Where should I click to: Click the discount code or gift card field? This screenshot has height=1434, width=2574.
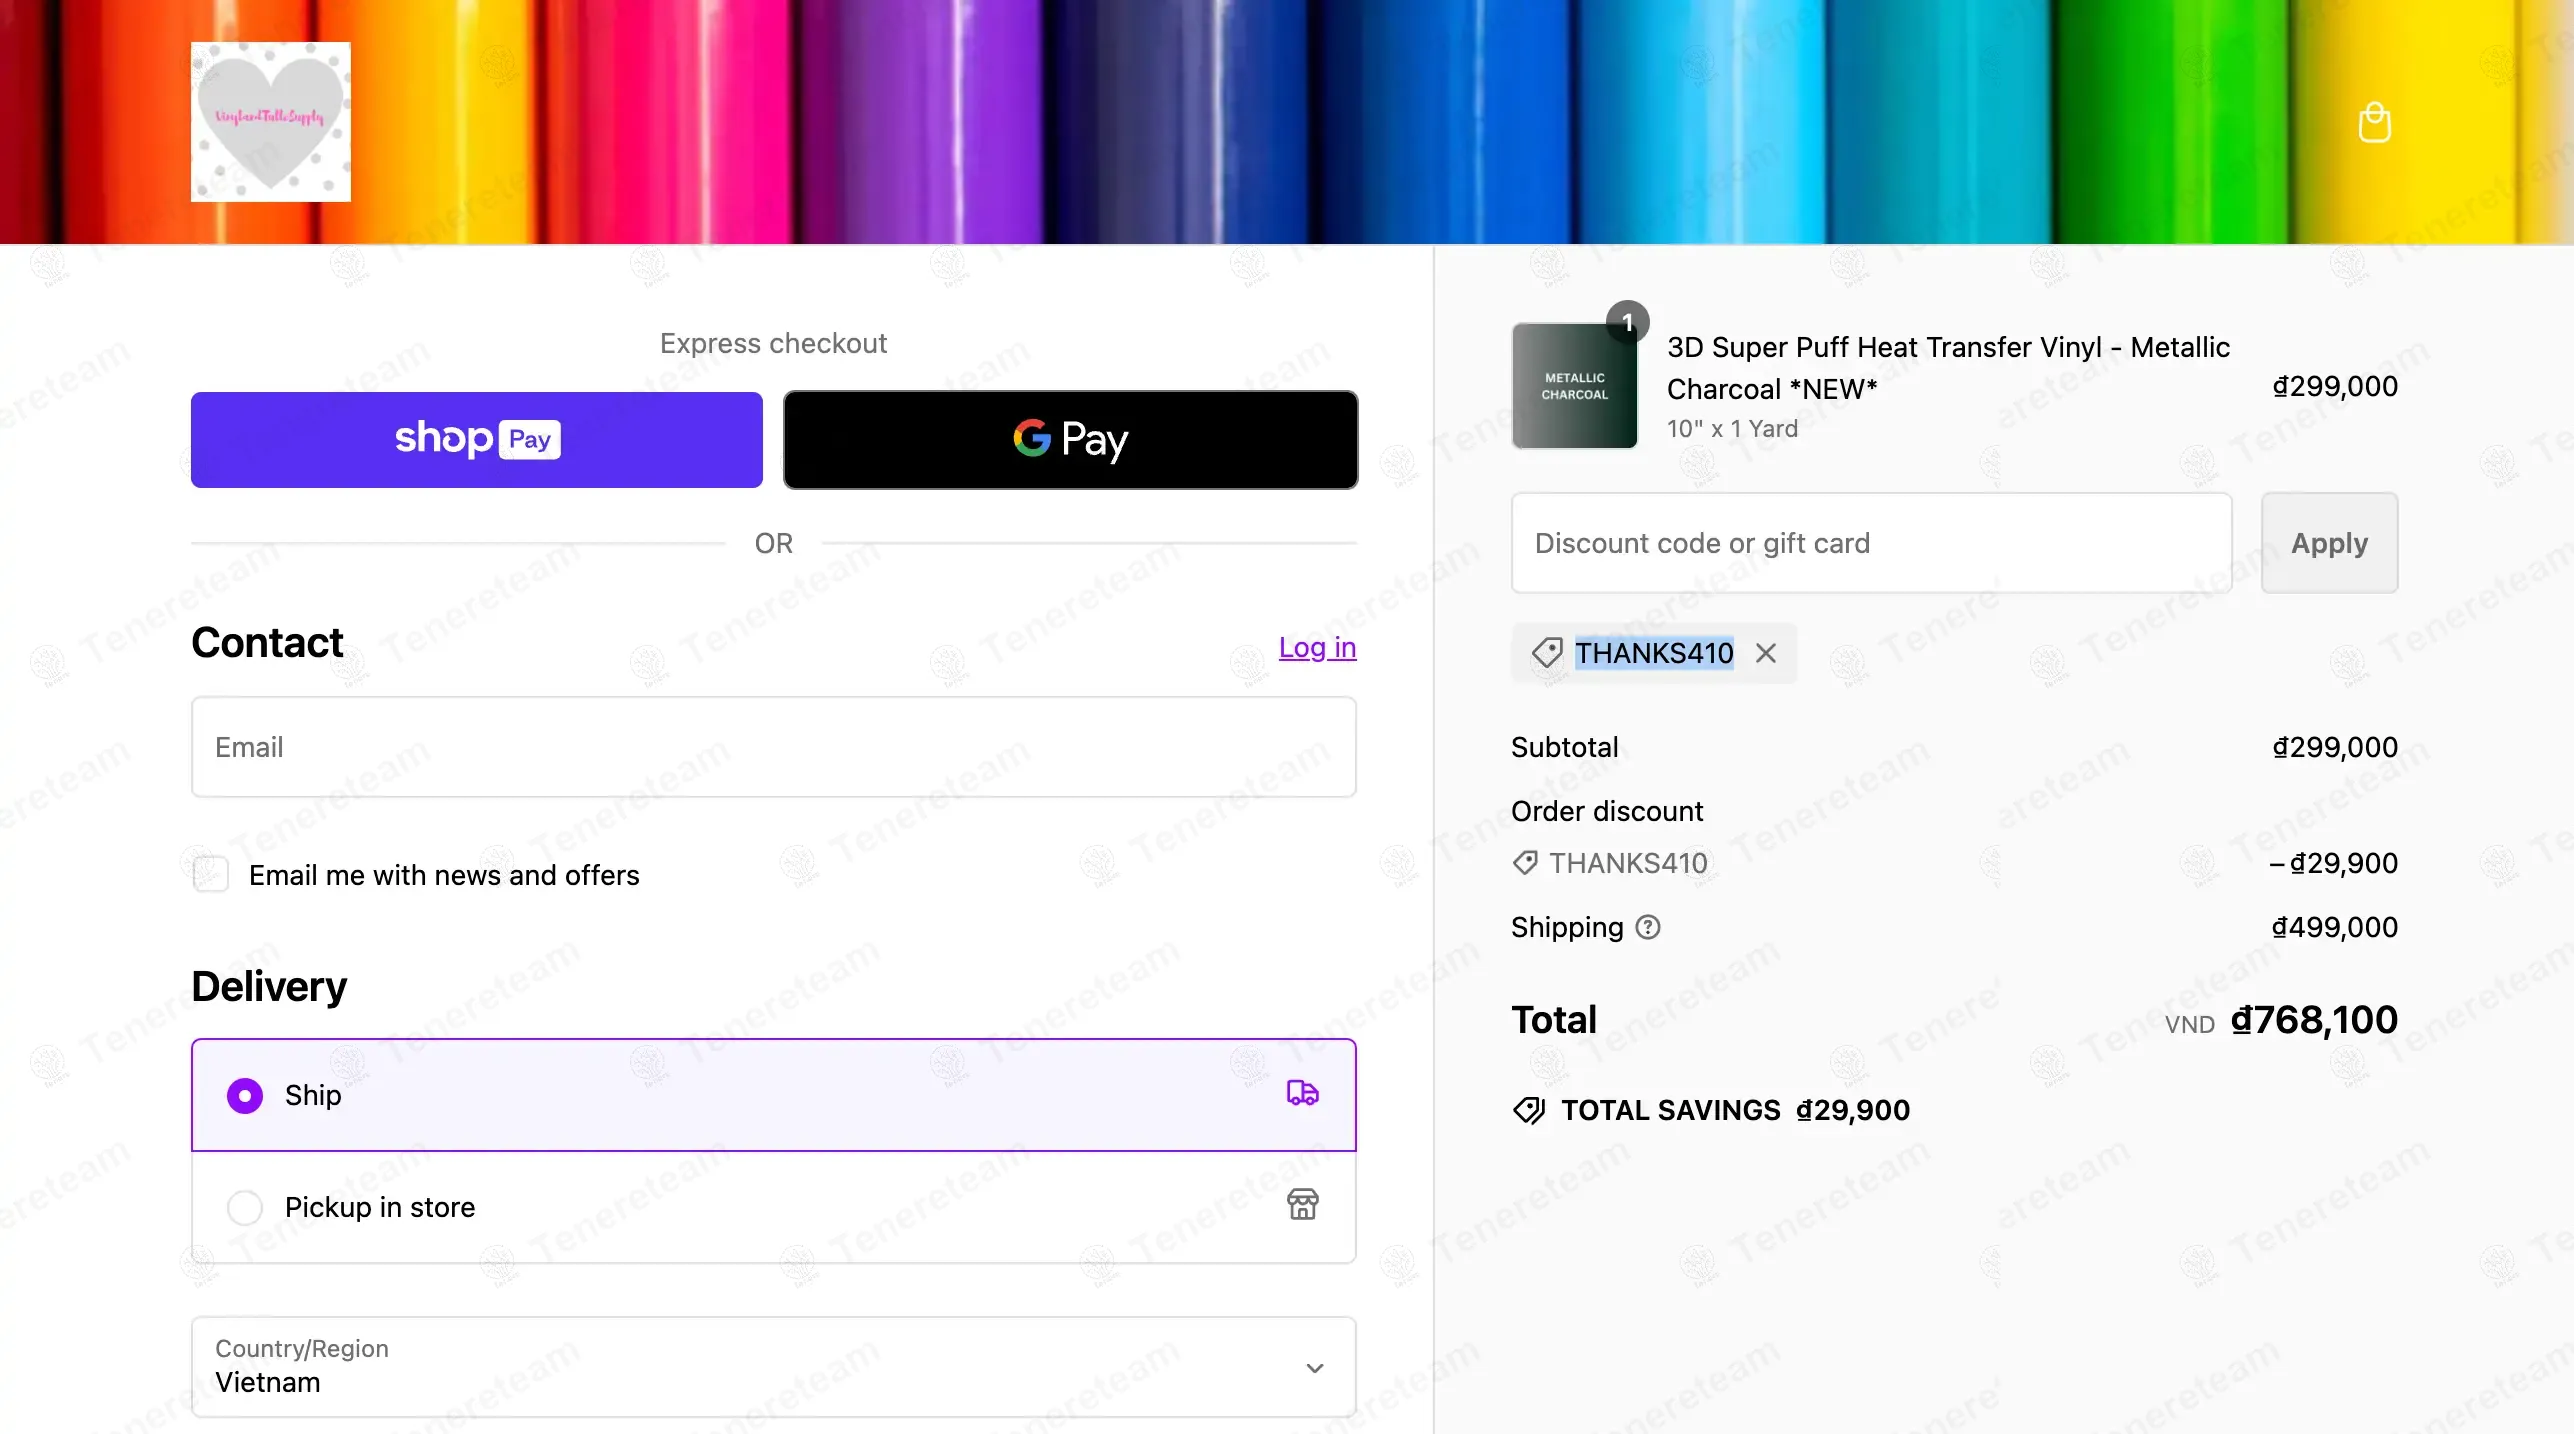[1871, 543]
